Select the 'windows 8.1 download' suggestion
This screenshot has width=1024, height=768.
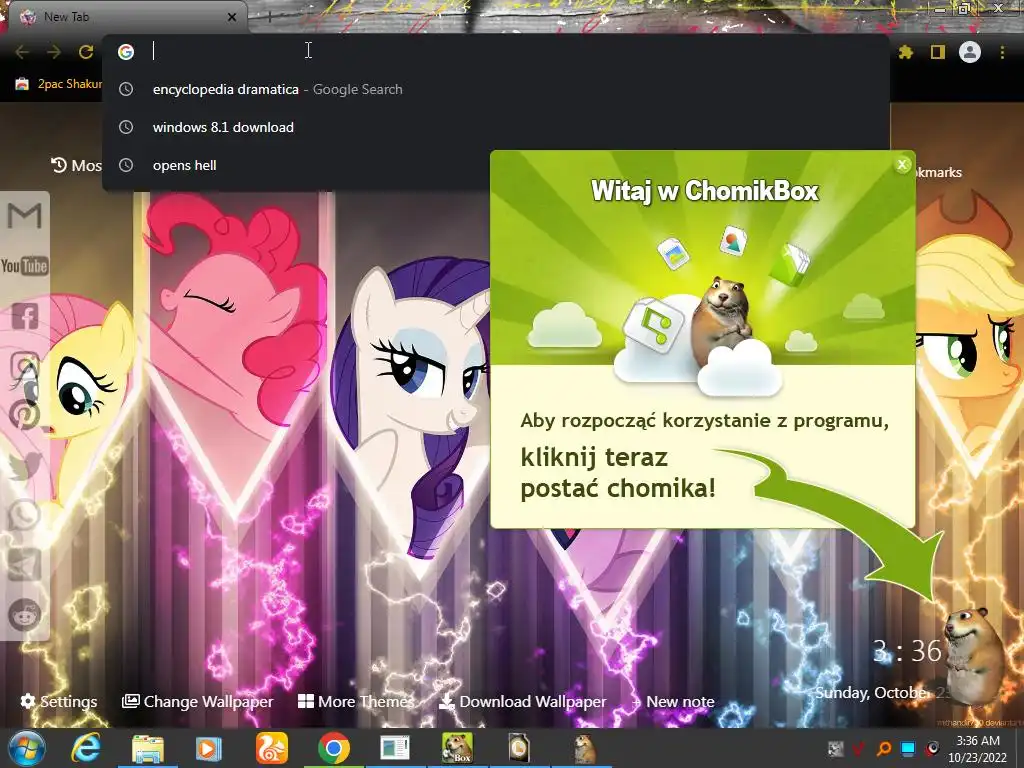pos(496,127)
